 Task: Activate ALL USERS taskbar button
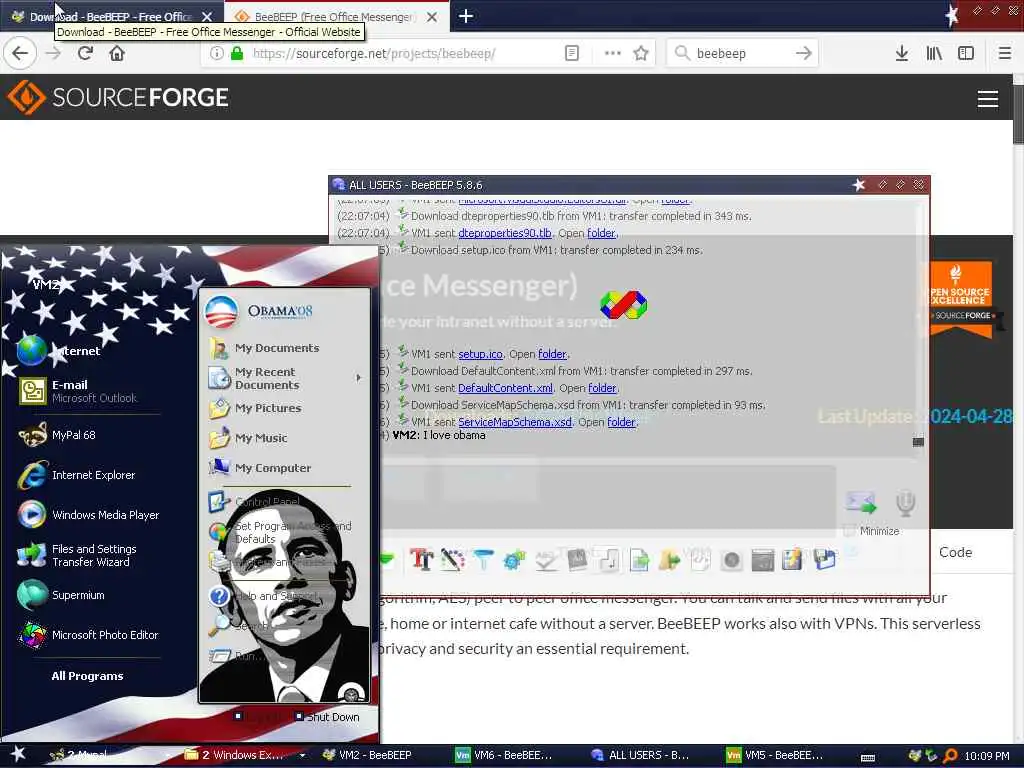click(640, 756)
